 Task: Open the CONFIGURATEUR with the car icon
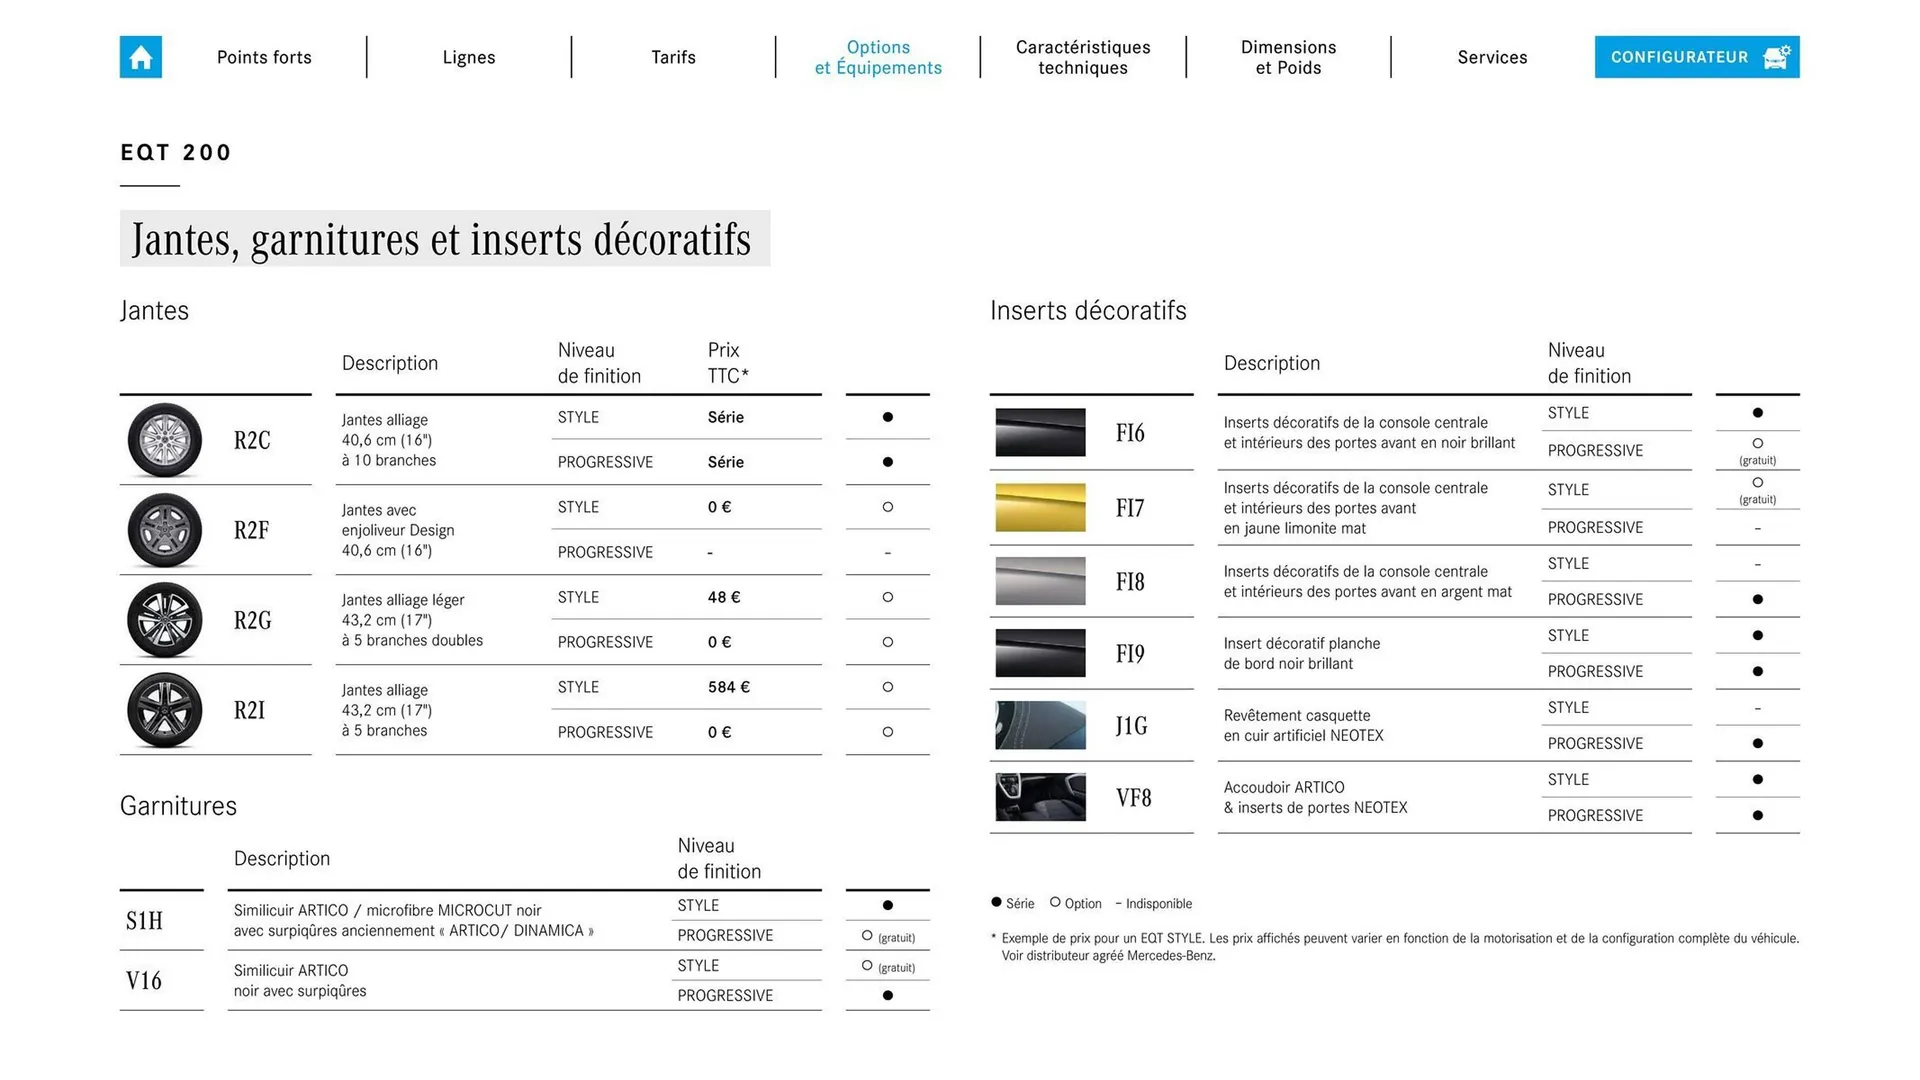click(x=1696, y=57)
